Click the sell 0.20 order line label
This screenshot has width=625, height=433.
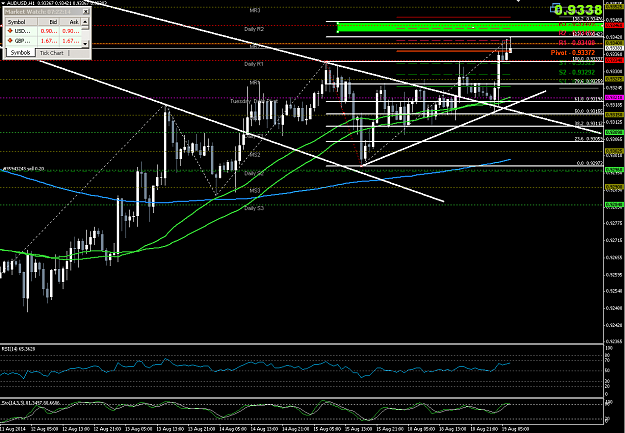[24, 169]
